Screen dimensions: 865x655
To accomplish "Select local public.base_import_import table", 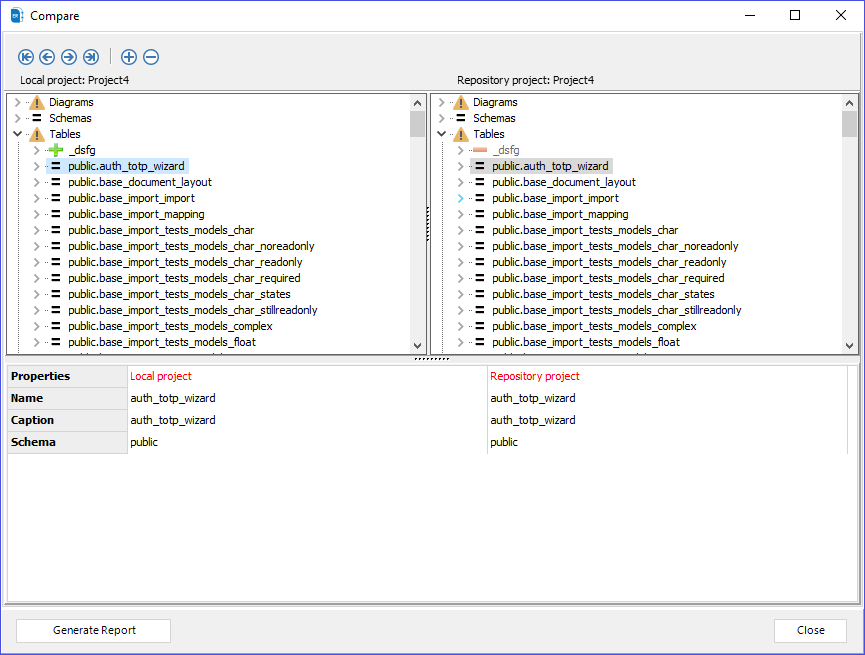I will 131,198.
